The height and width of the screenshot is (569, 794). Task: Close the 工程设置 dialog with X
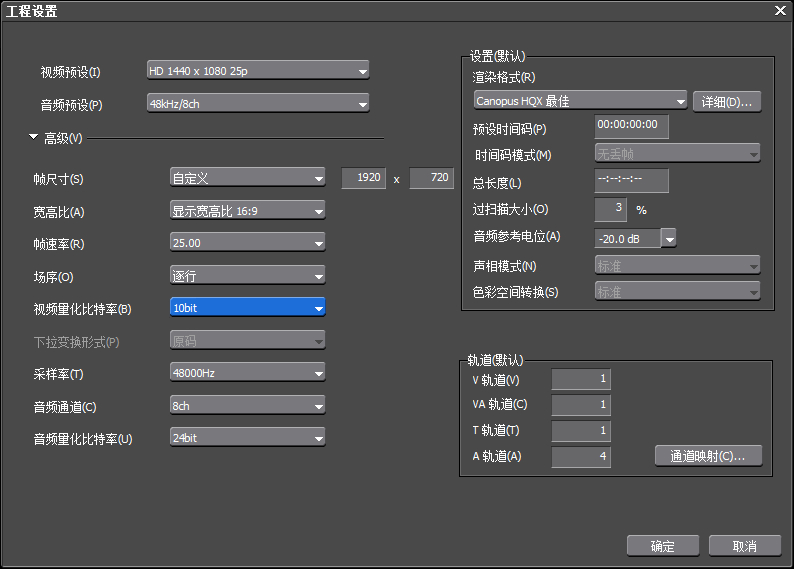pos(780,10)
